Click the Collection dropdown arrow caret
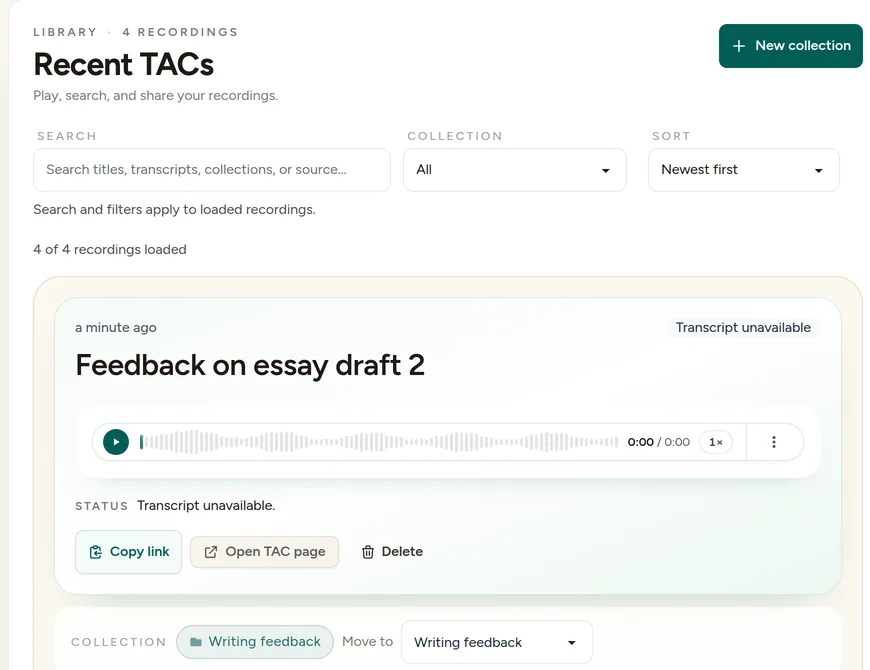Screen dimensions: 870x670 pos(605,171)
